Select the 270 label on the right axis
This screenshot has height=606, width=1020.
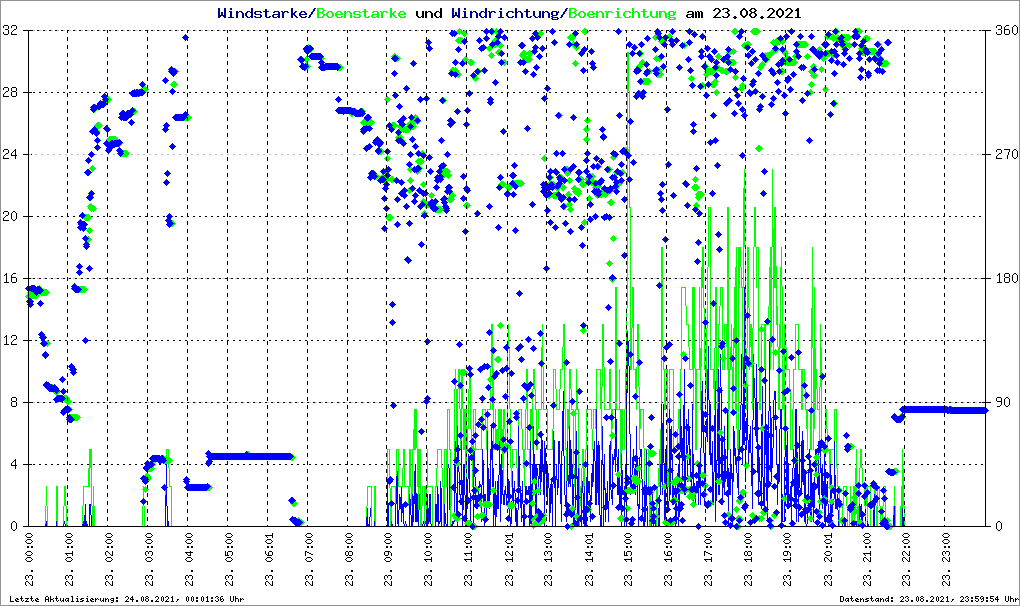point(1005,155)
